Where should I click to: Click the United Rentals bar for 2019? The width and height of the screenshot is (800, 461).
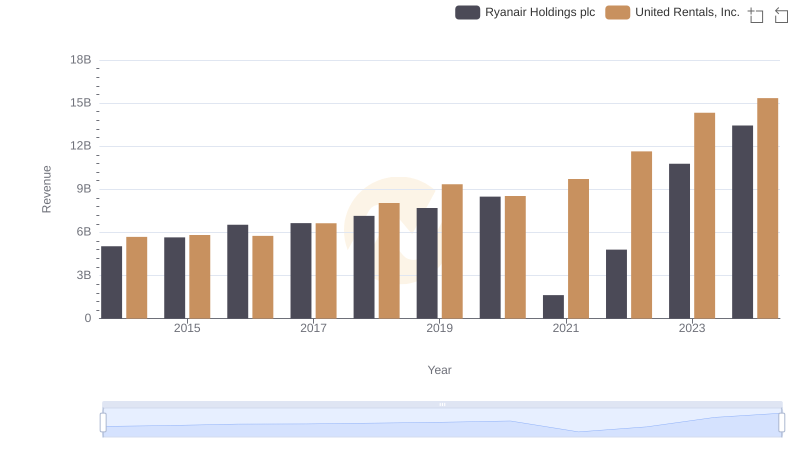452,251
